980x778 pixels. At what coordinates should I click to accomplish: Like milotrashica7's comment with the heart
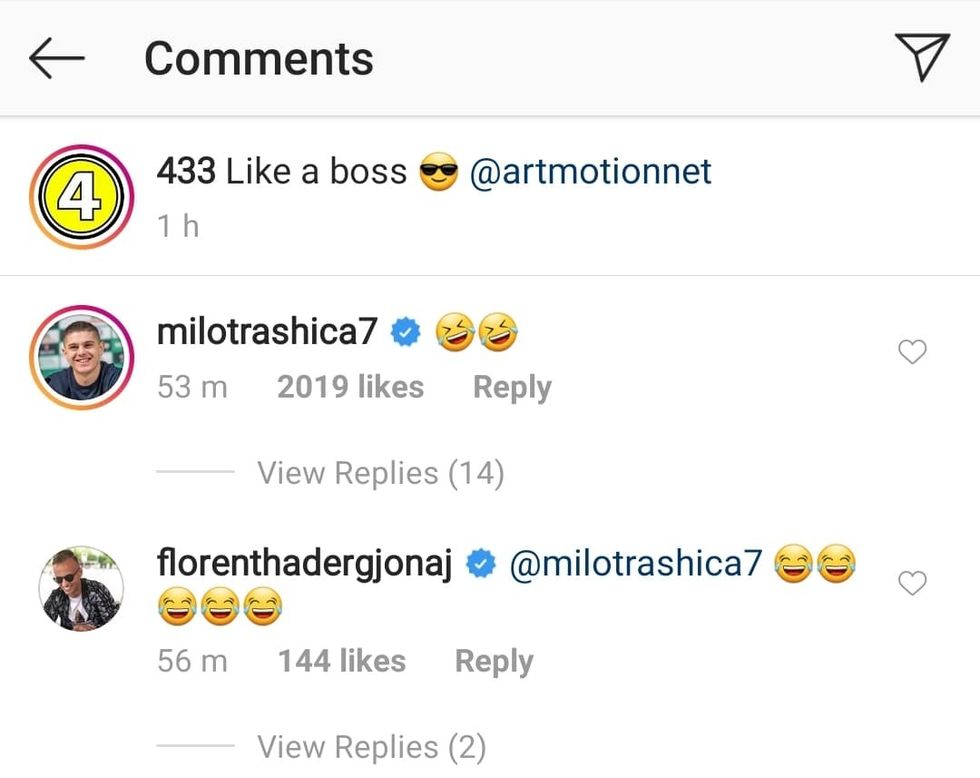(912, 352)
